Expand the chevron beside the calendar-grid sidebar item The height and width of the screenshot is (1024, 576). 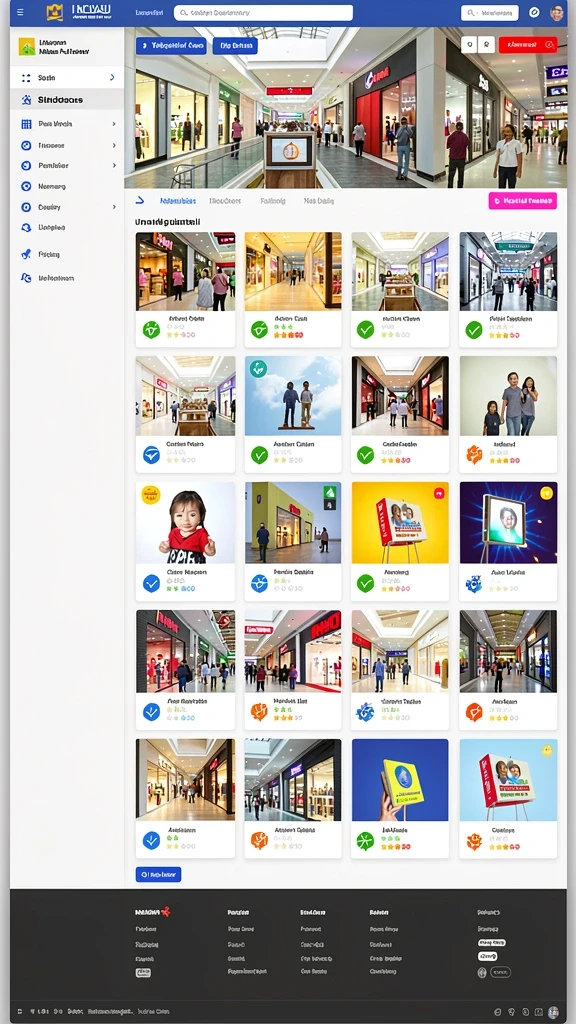(114, 123)
